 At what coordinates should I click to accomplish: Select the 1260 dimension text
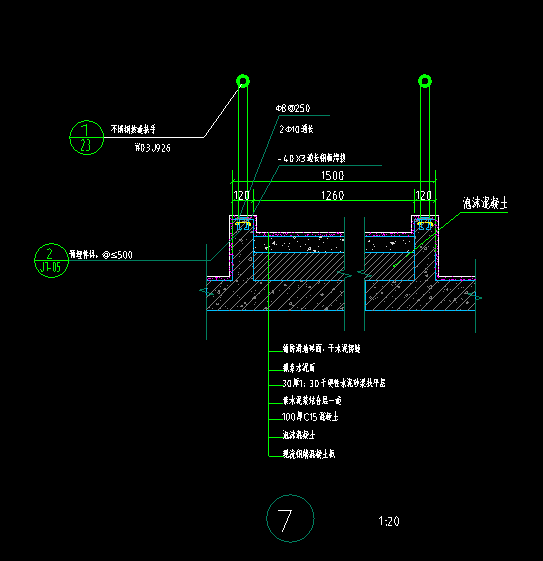pos(332,195)
